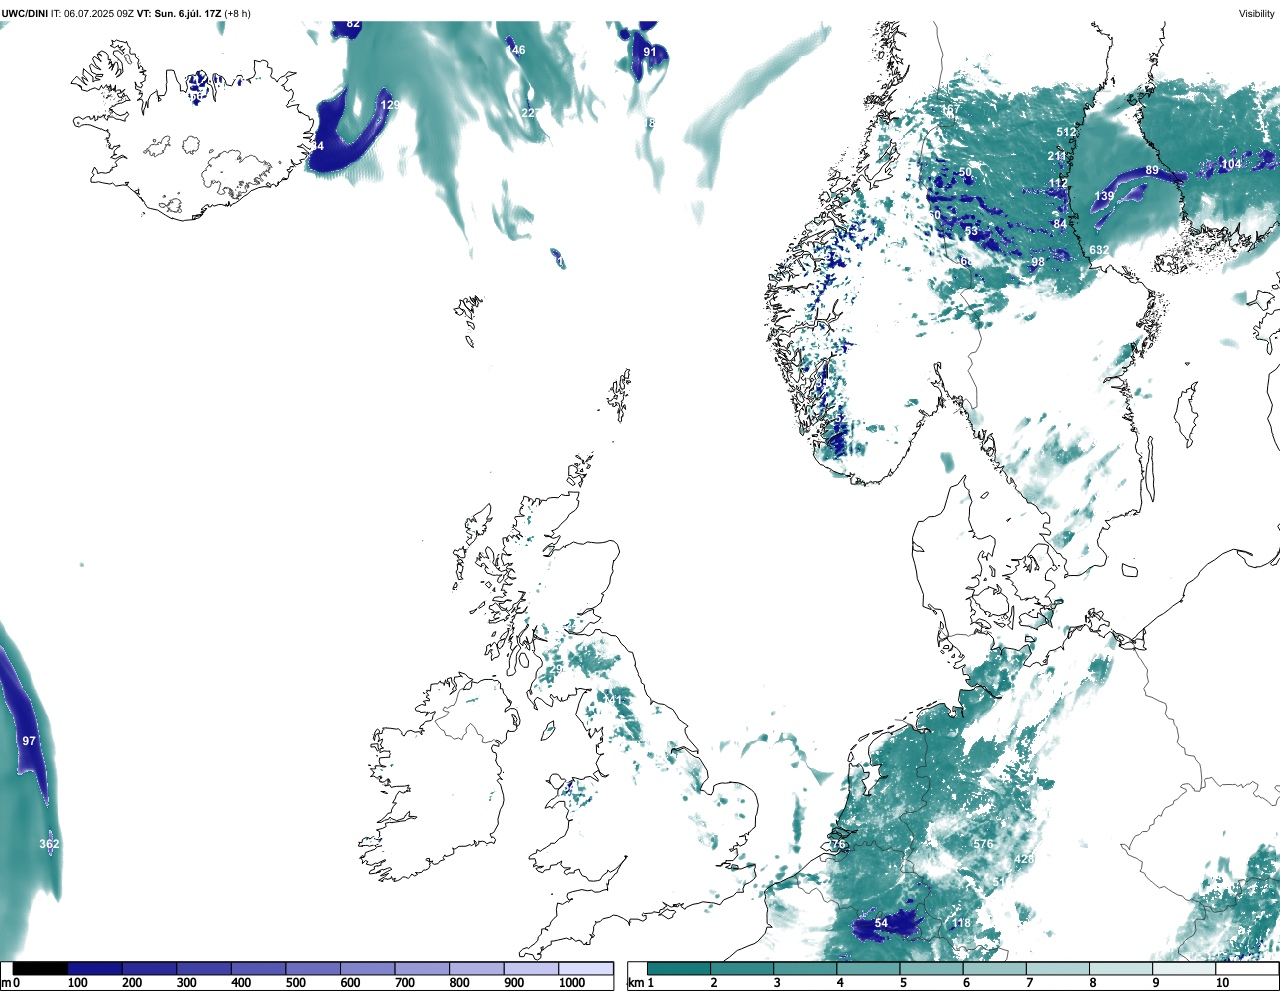1280x991 pixels.
Task: Click the '4' km legend label
Action: 840,983
